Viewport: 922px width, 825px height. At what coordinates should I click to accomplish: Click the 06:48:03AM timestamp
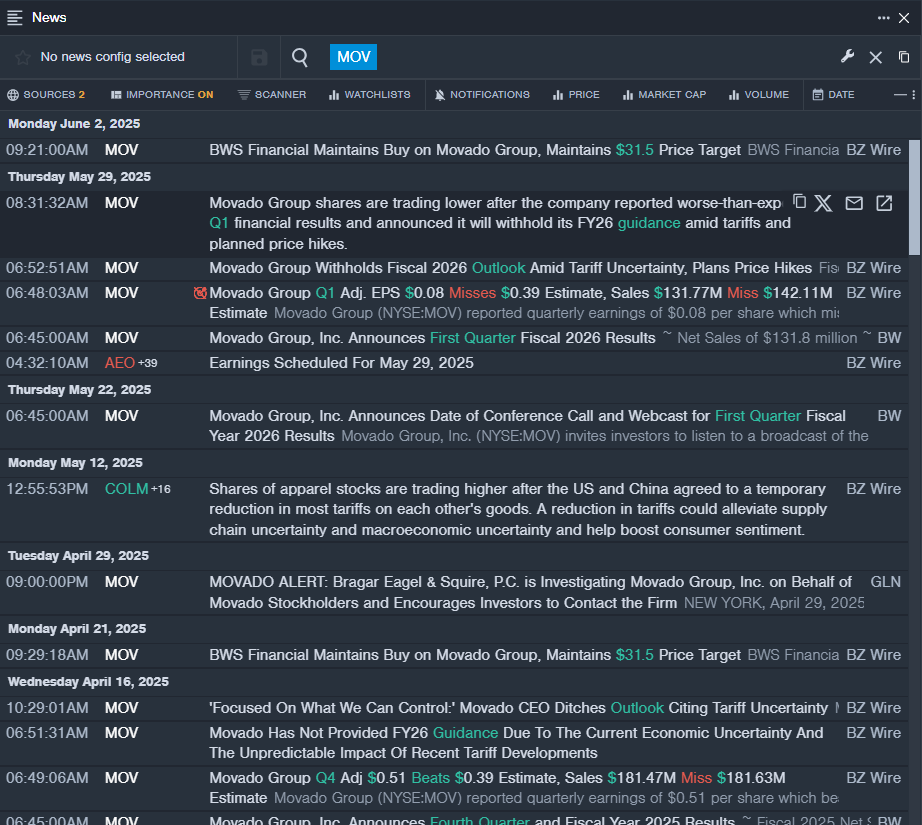(47, 293)
